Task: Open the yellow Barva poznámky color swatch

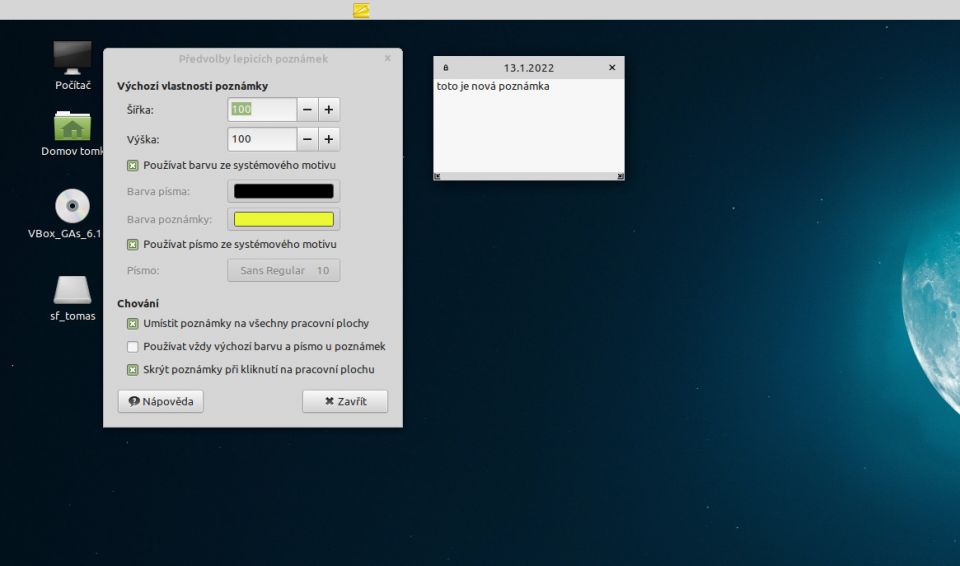Action: [283, 219]
